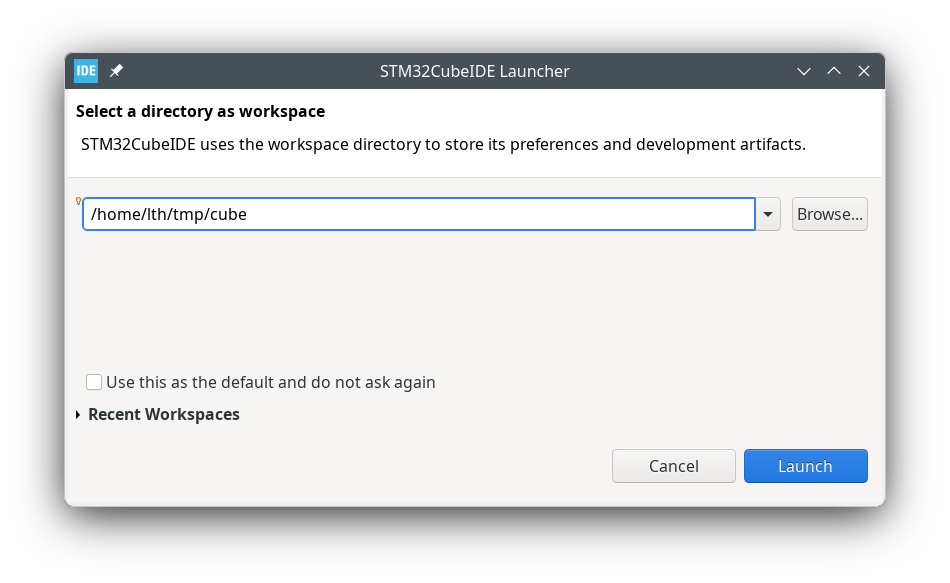Click the 'Select a directory as workspace' heading

point(200,111)
